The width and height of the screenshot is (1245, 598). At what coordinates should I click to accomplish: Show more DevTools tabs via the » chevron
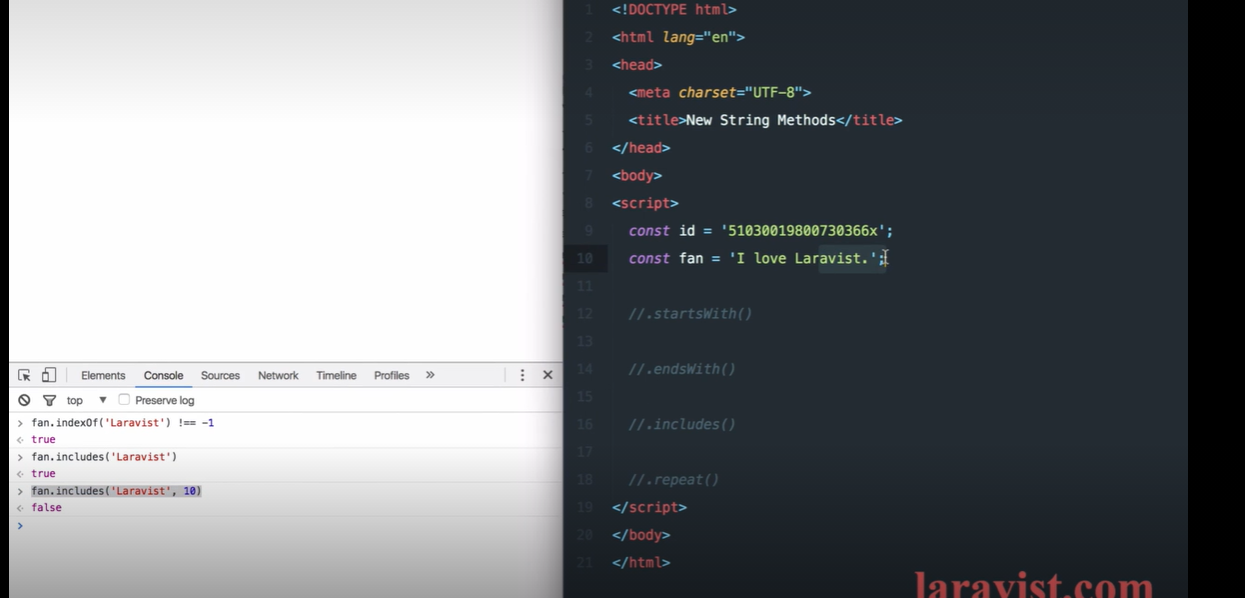(x=430, y=375)
